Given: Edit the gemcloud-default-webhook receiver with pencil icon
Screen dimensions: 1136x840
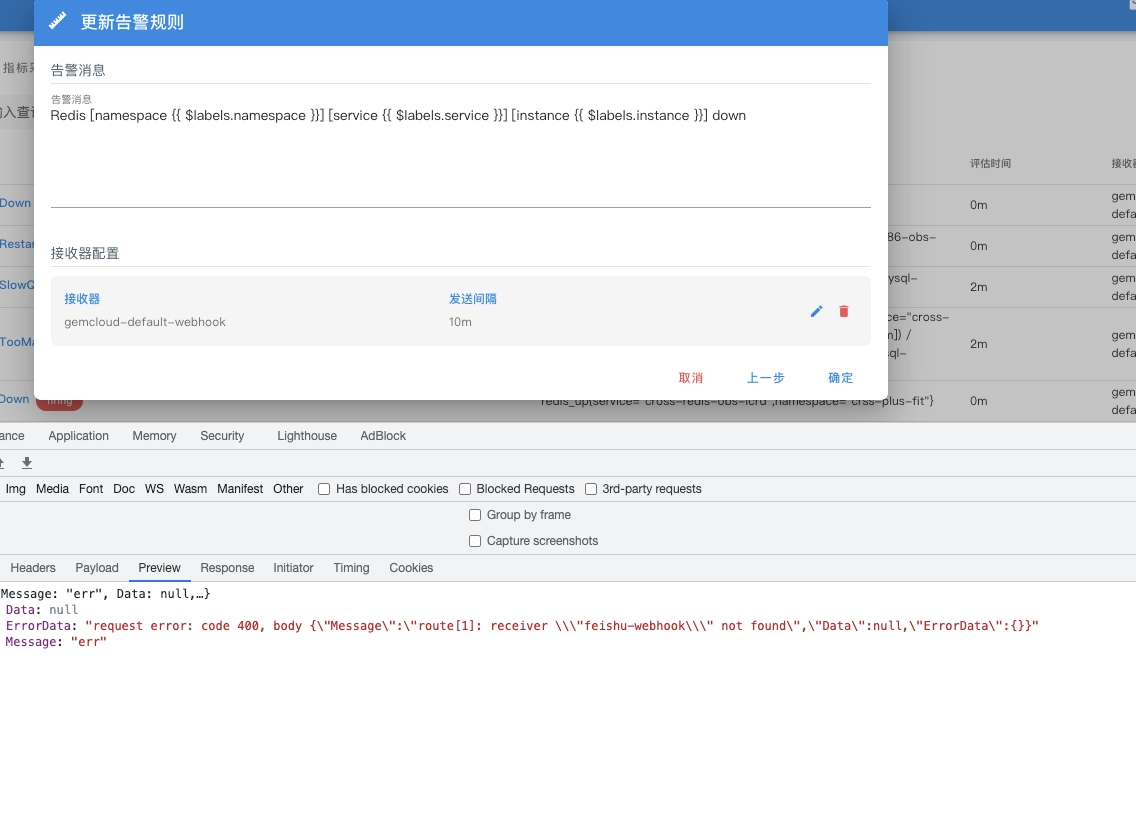Looking at the screenshot, I should coord(816,311).
